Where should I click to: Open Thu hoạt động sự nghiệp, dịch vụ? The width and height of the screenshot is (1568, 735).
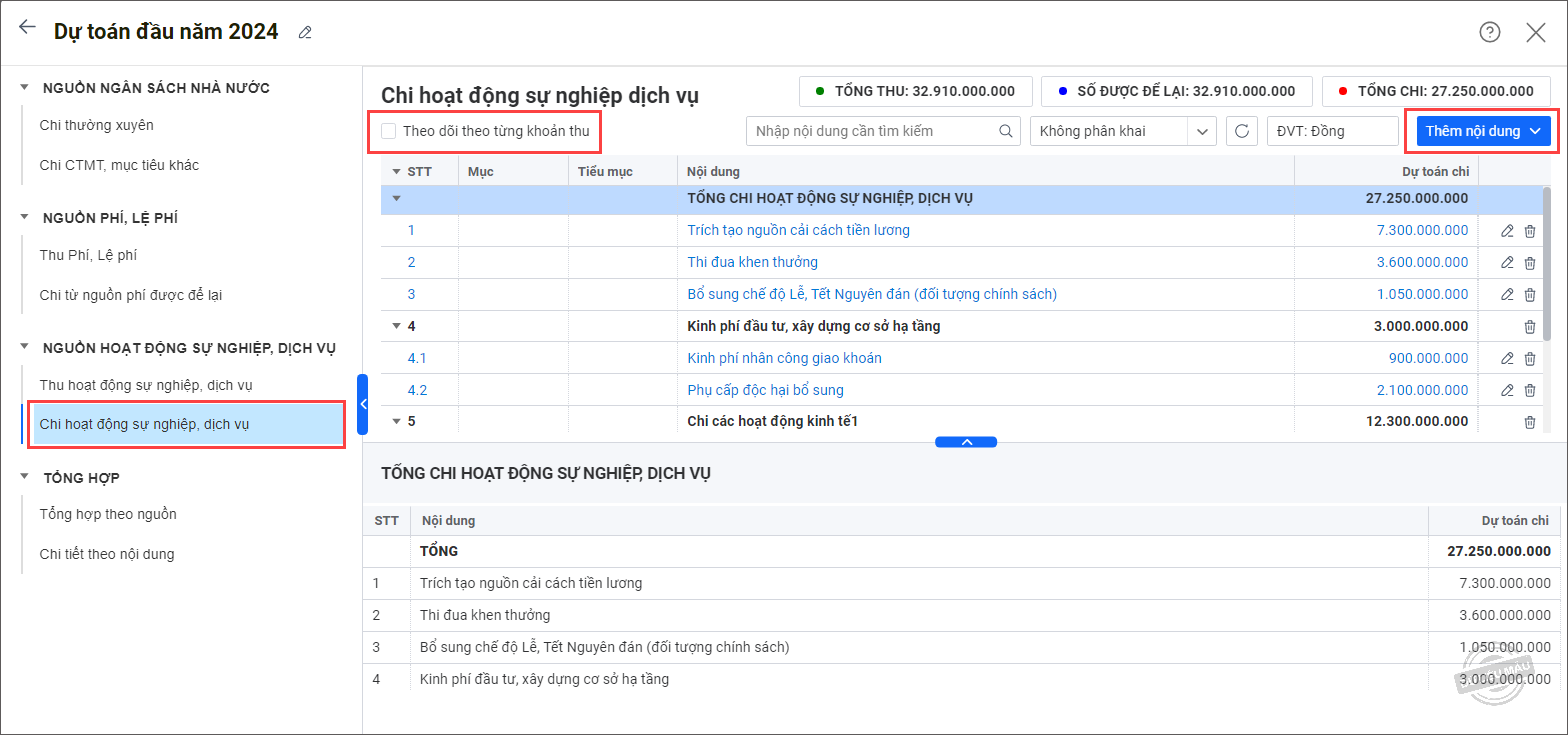pyautogui.click(x=145, y=385)
